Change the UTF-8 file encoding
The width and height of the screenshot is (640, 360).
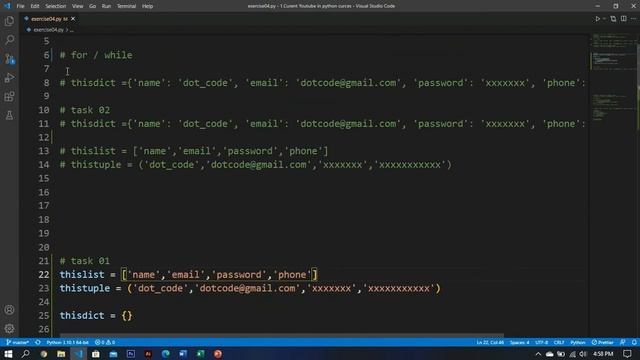pyautogui.click(x=542, y=342)
